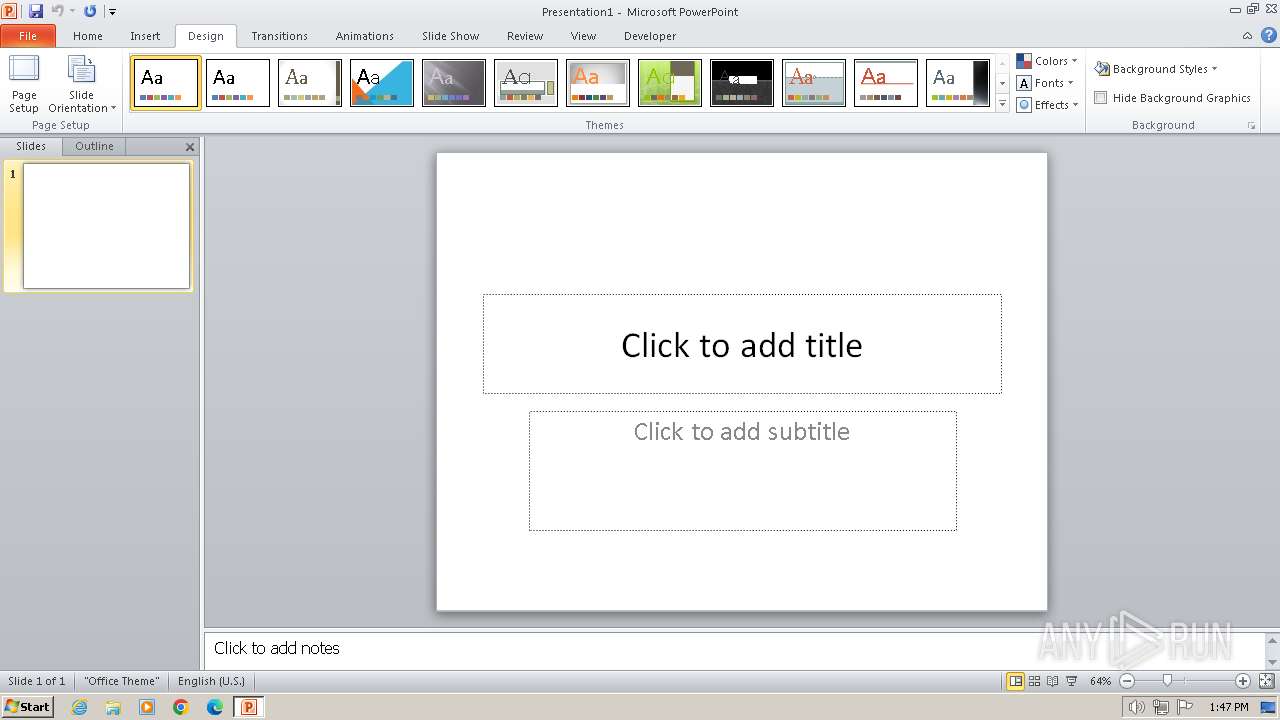Expand the full Themes gallery
This screenshot has height=720, width=1280.
click(x=1003, y=103)
